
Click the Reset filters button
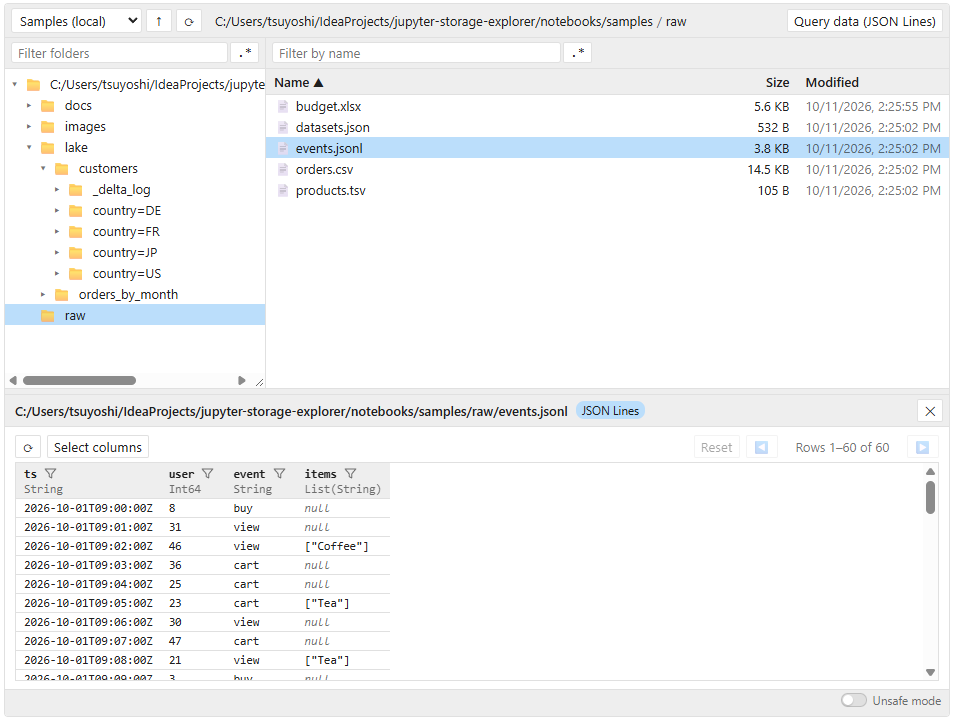[716, 448]
